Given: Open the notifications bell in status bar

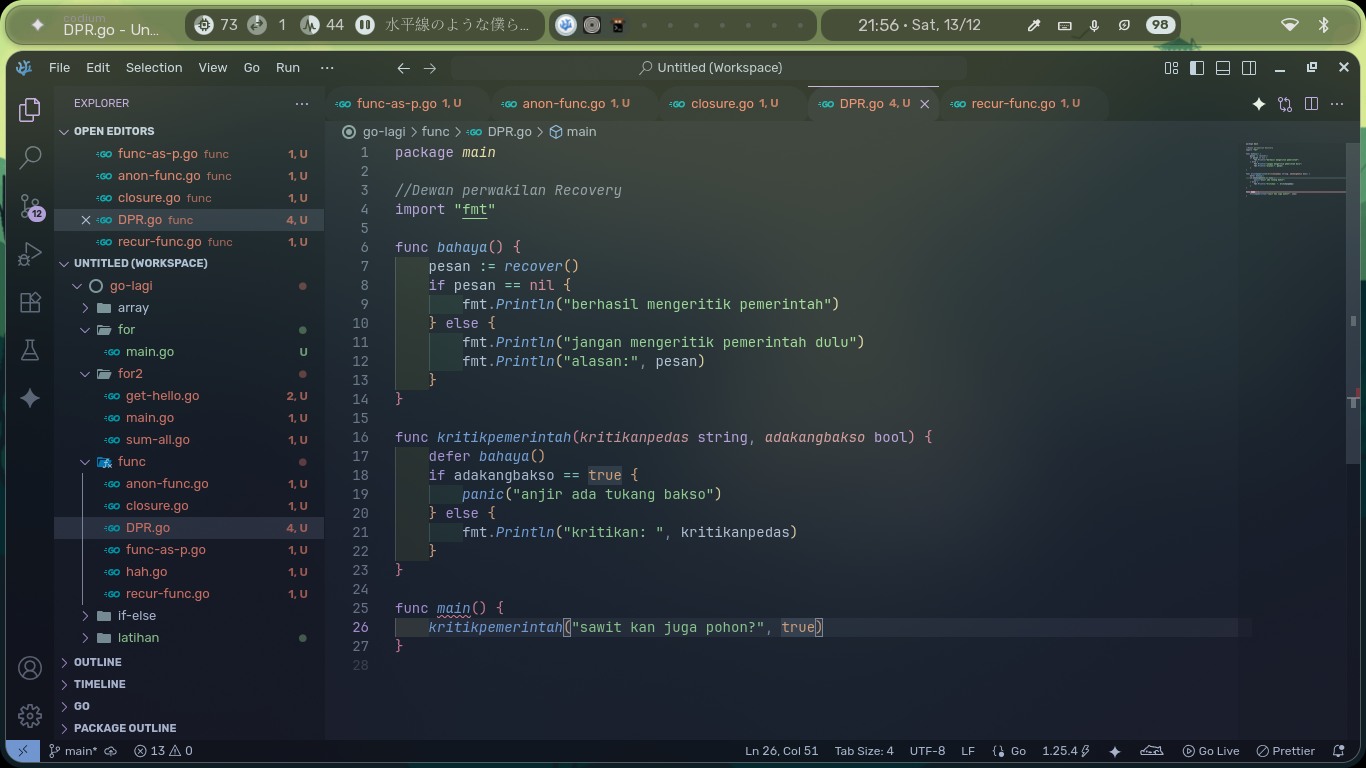Looking at the screenshot, I should [1339, 751].
